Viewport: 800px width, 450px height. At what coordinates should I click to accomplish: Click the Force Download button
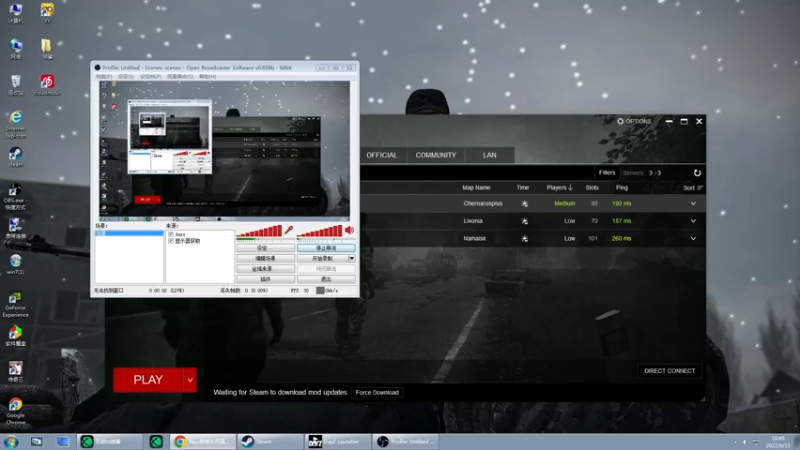click(377, 392)
